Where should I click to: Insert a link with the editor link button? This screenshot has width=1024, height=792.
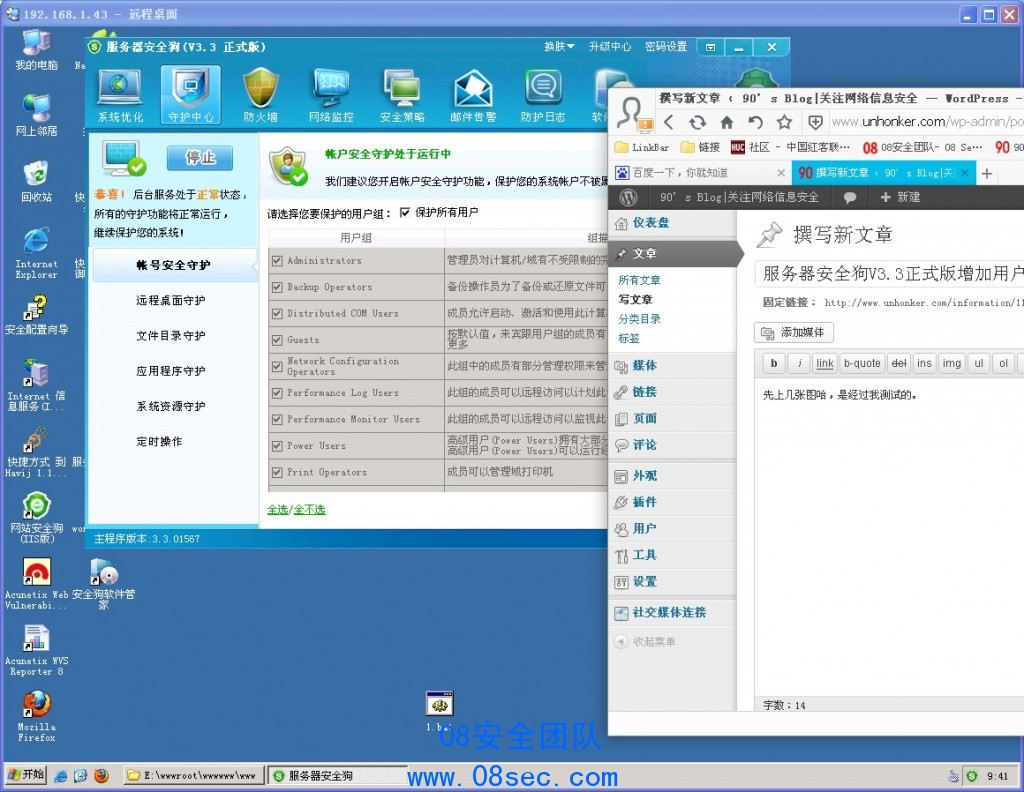[825, 363]
